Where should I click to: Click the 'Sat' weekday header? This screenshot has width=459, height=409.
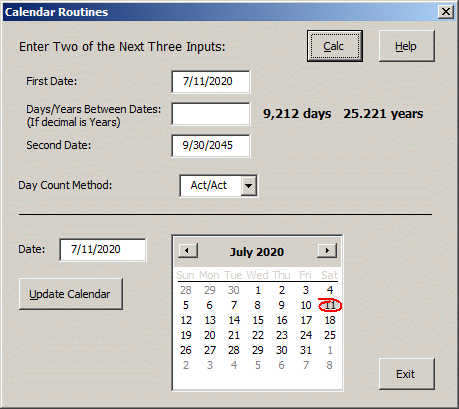(329, 275)
